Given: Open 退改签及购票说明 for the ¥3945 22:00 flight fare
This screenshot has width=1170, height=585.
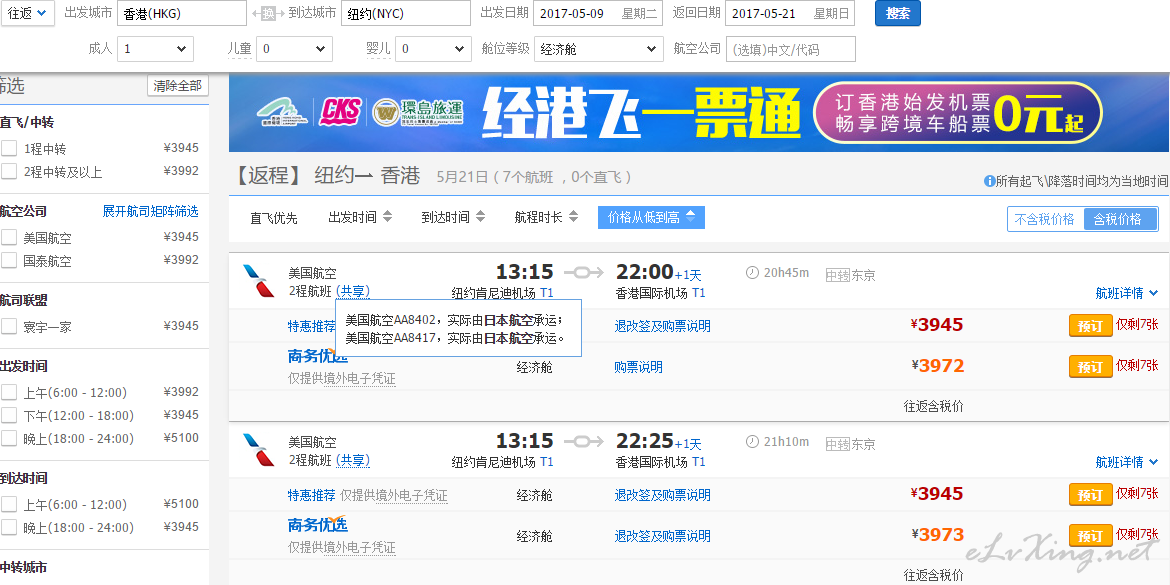Looking at the screenshot, I should (x=663, y=326).
